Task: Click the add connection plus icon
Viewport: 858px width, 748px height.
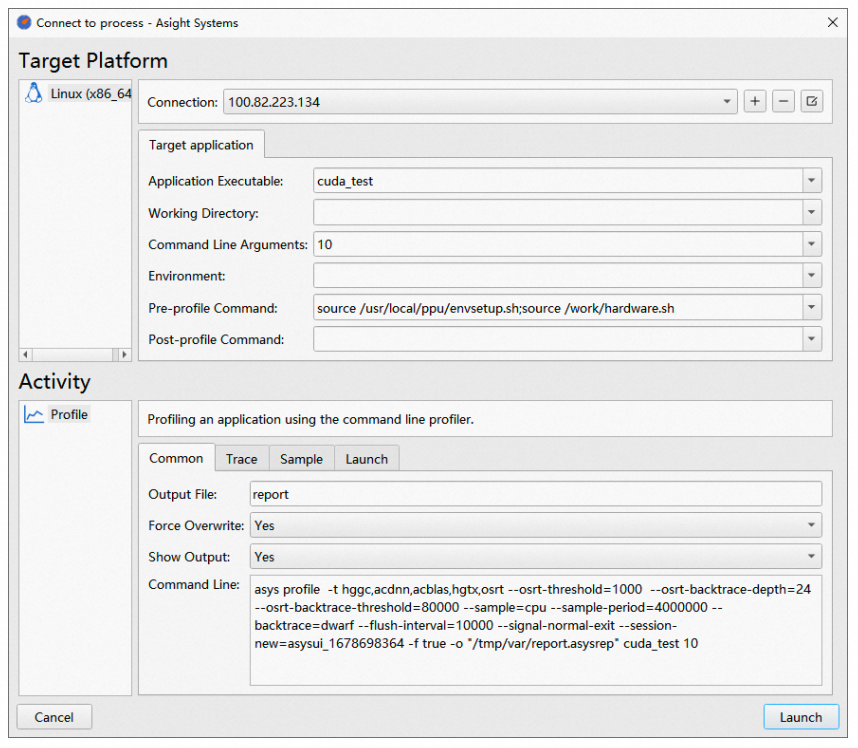Action: pyautogui.click(x=755, y=102)
